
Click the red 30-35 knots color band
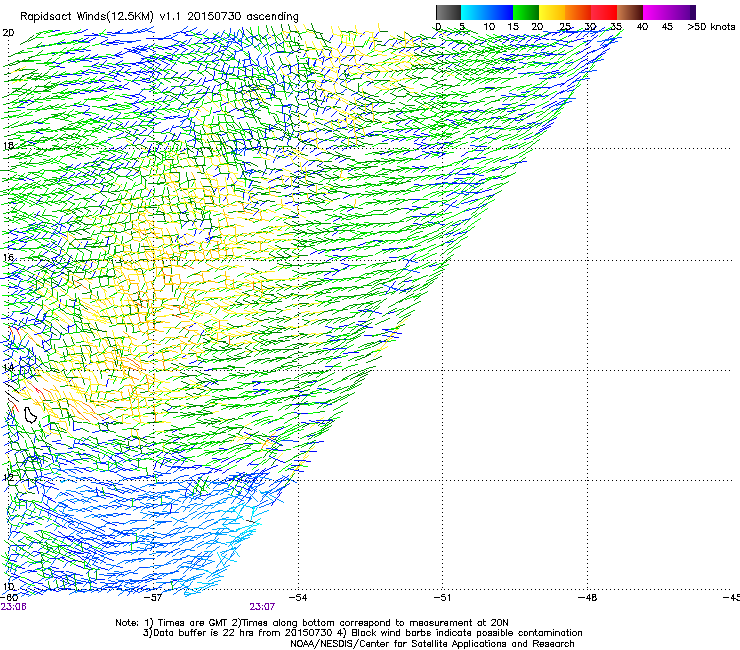click(x=604, y=12)
